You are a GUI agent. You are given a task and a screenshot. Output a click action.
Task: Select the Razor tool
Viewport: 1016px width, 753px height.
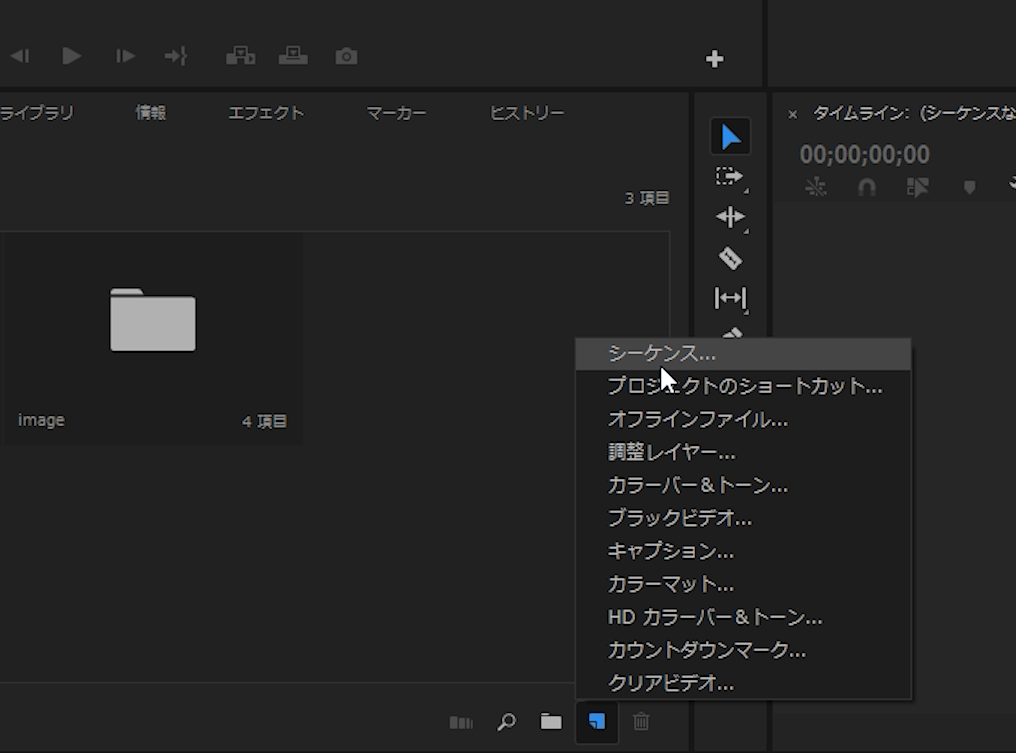click(730, 258)
